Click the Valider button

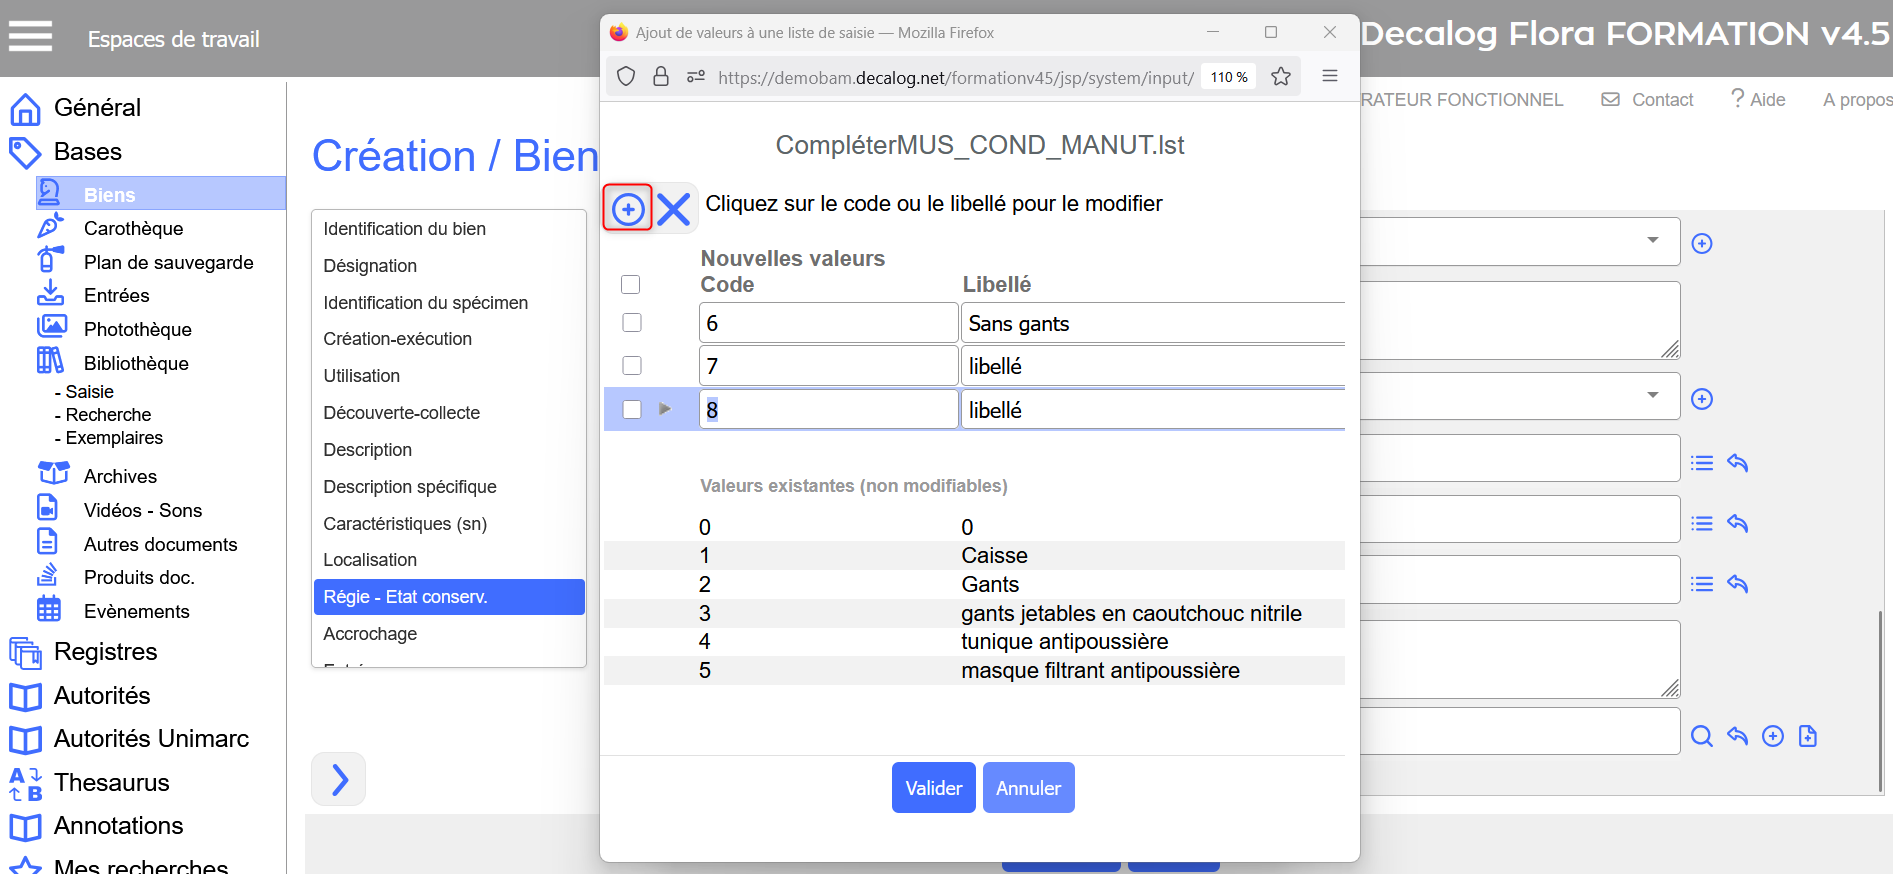(933, 788)
